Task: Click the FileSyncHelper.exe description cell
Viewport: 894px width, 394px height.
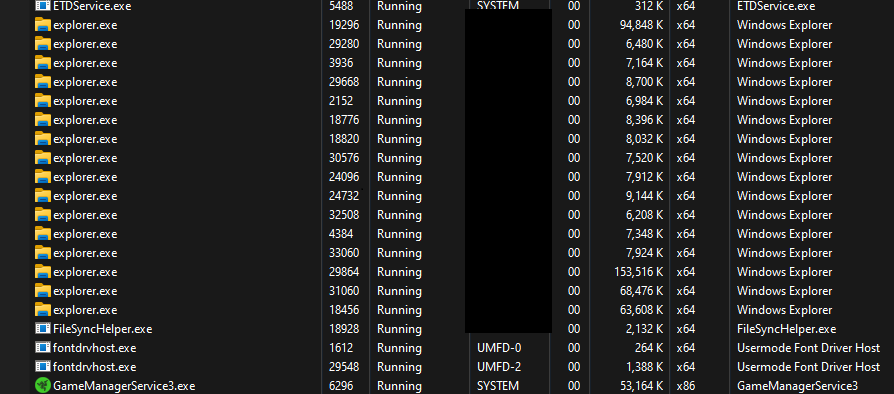Action: coord(786,329)
